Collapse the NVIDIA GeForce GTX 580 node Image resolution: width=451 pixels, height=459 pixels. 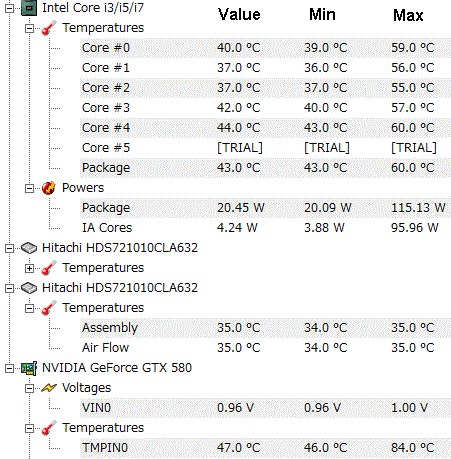[x=10, y=368]
